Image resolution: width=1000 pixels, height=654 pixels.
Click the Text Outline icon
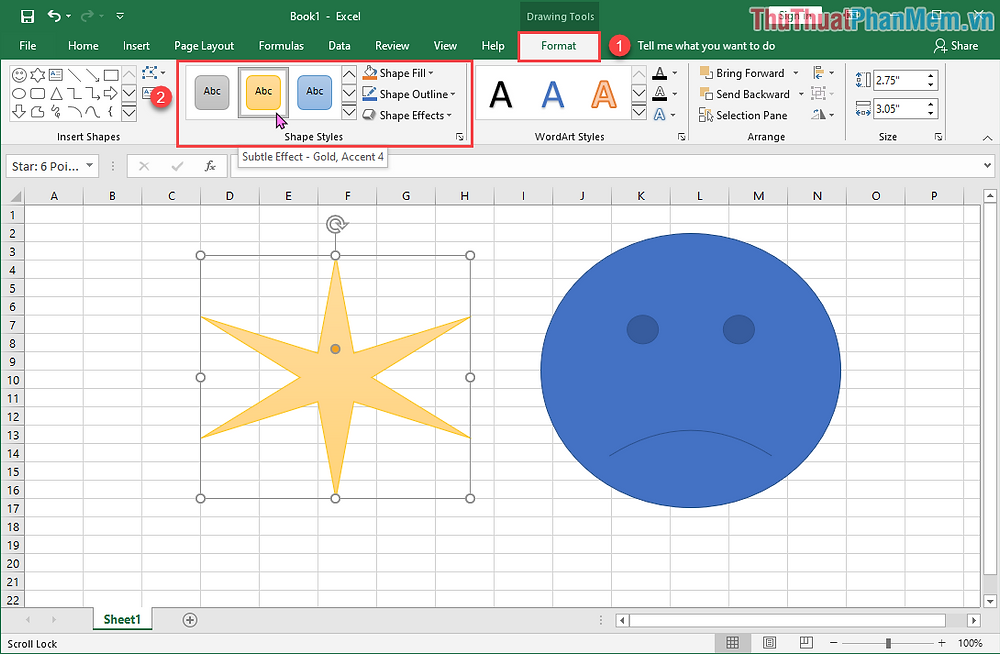click(x=660, y=94)
